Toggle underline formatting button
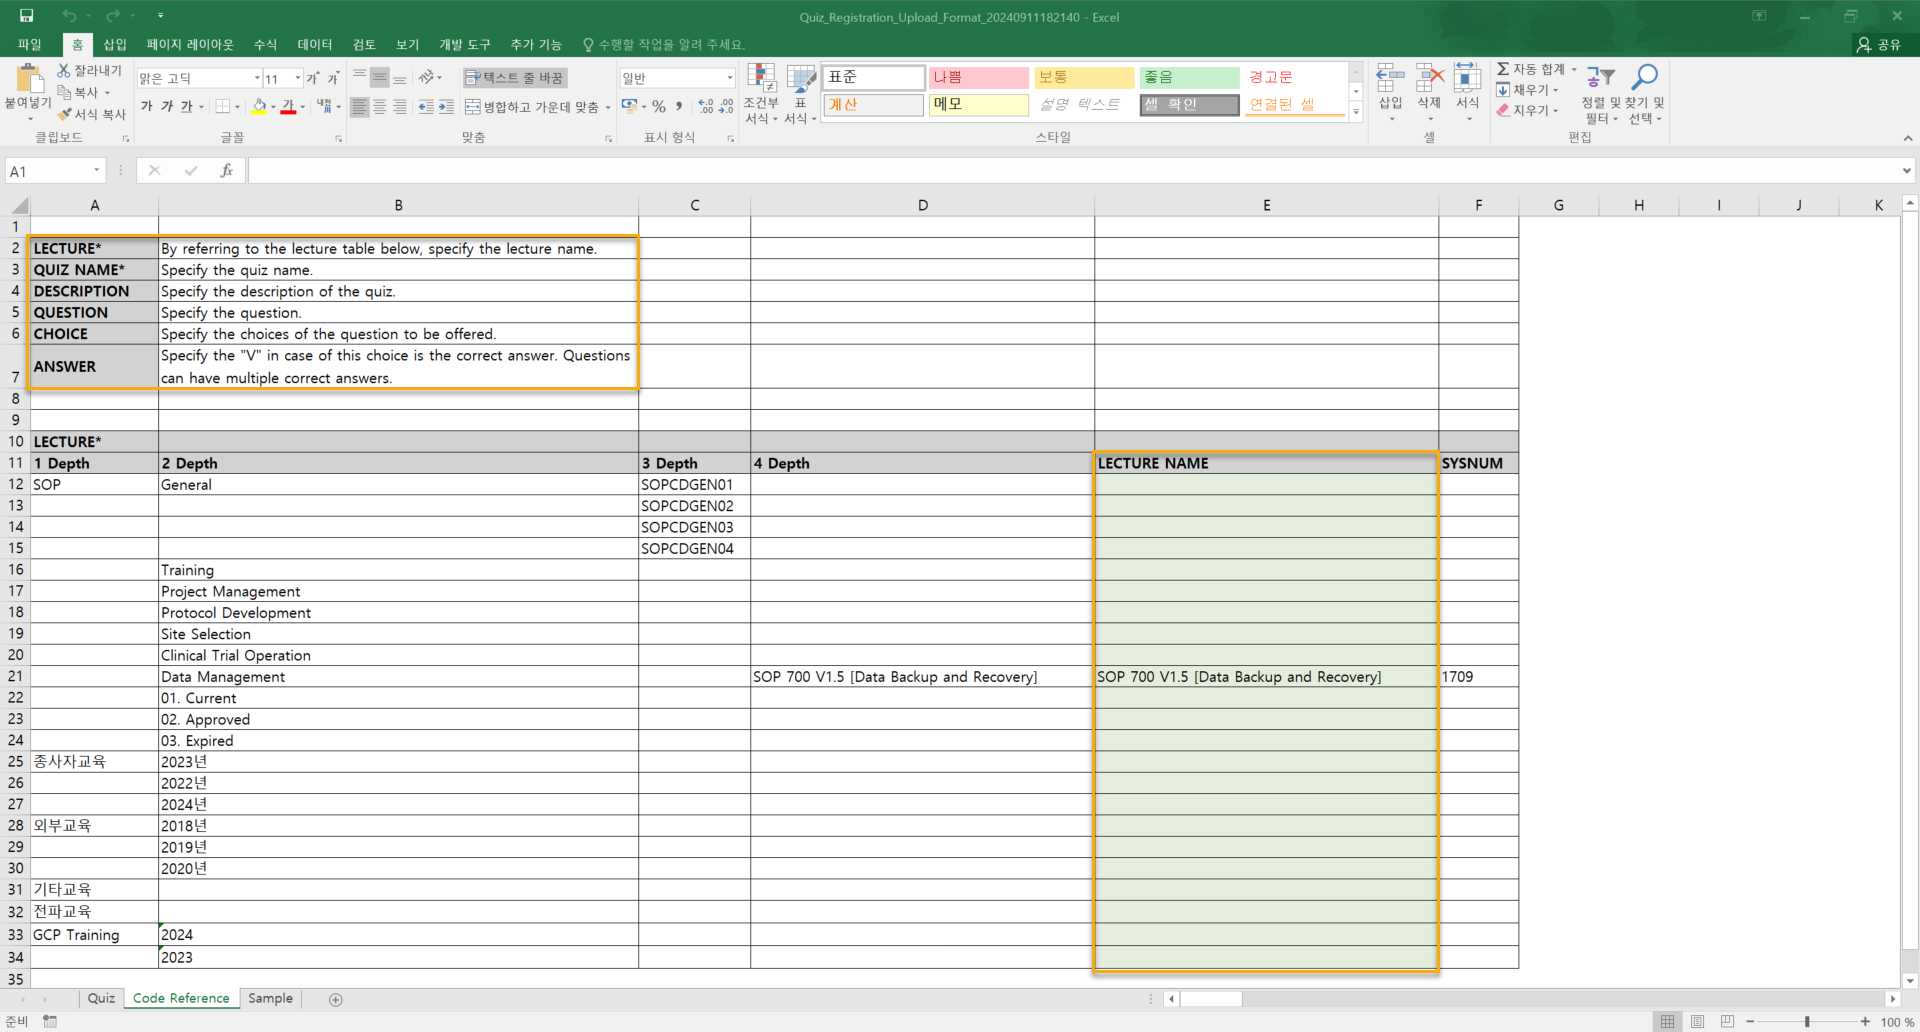 point(186,107)
